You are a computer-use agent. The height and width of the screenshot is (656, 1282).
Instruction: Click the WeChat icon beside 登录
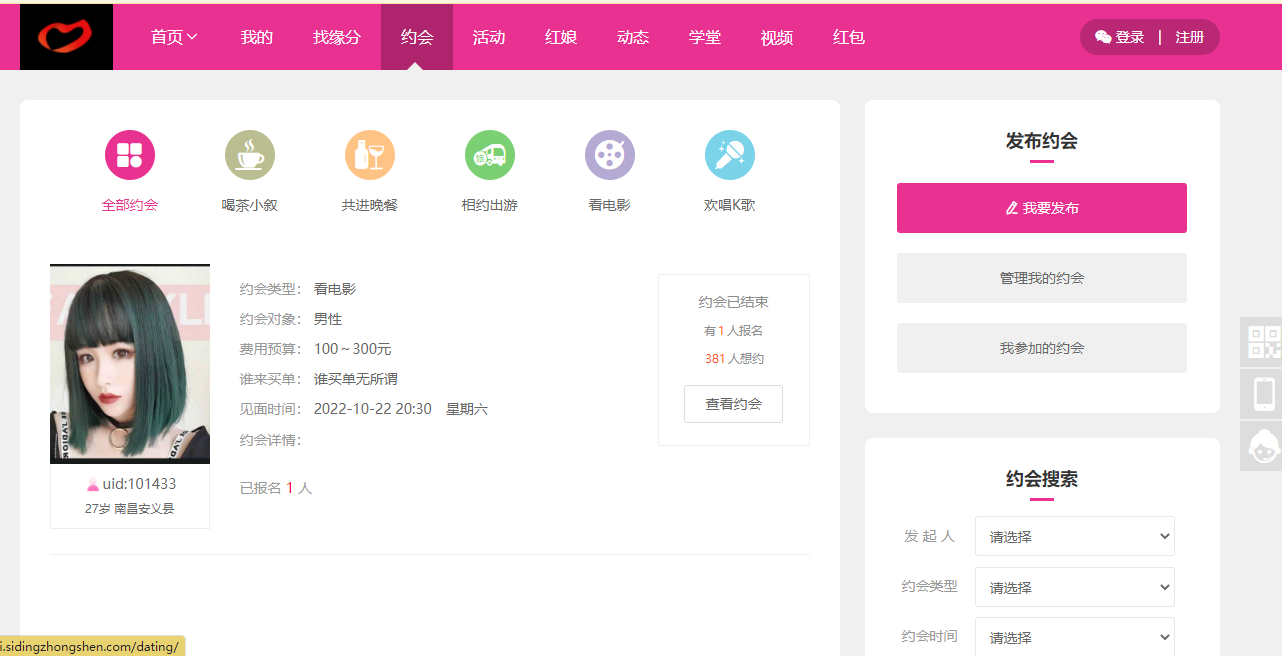[x=1103, y=37]
